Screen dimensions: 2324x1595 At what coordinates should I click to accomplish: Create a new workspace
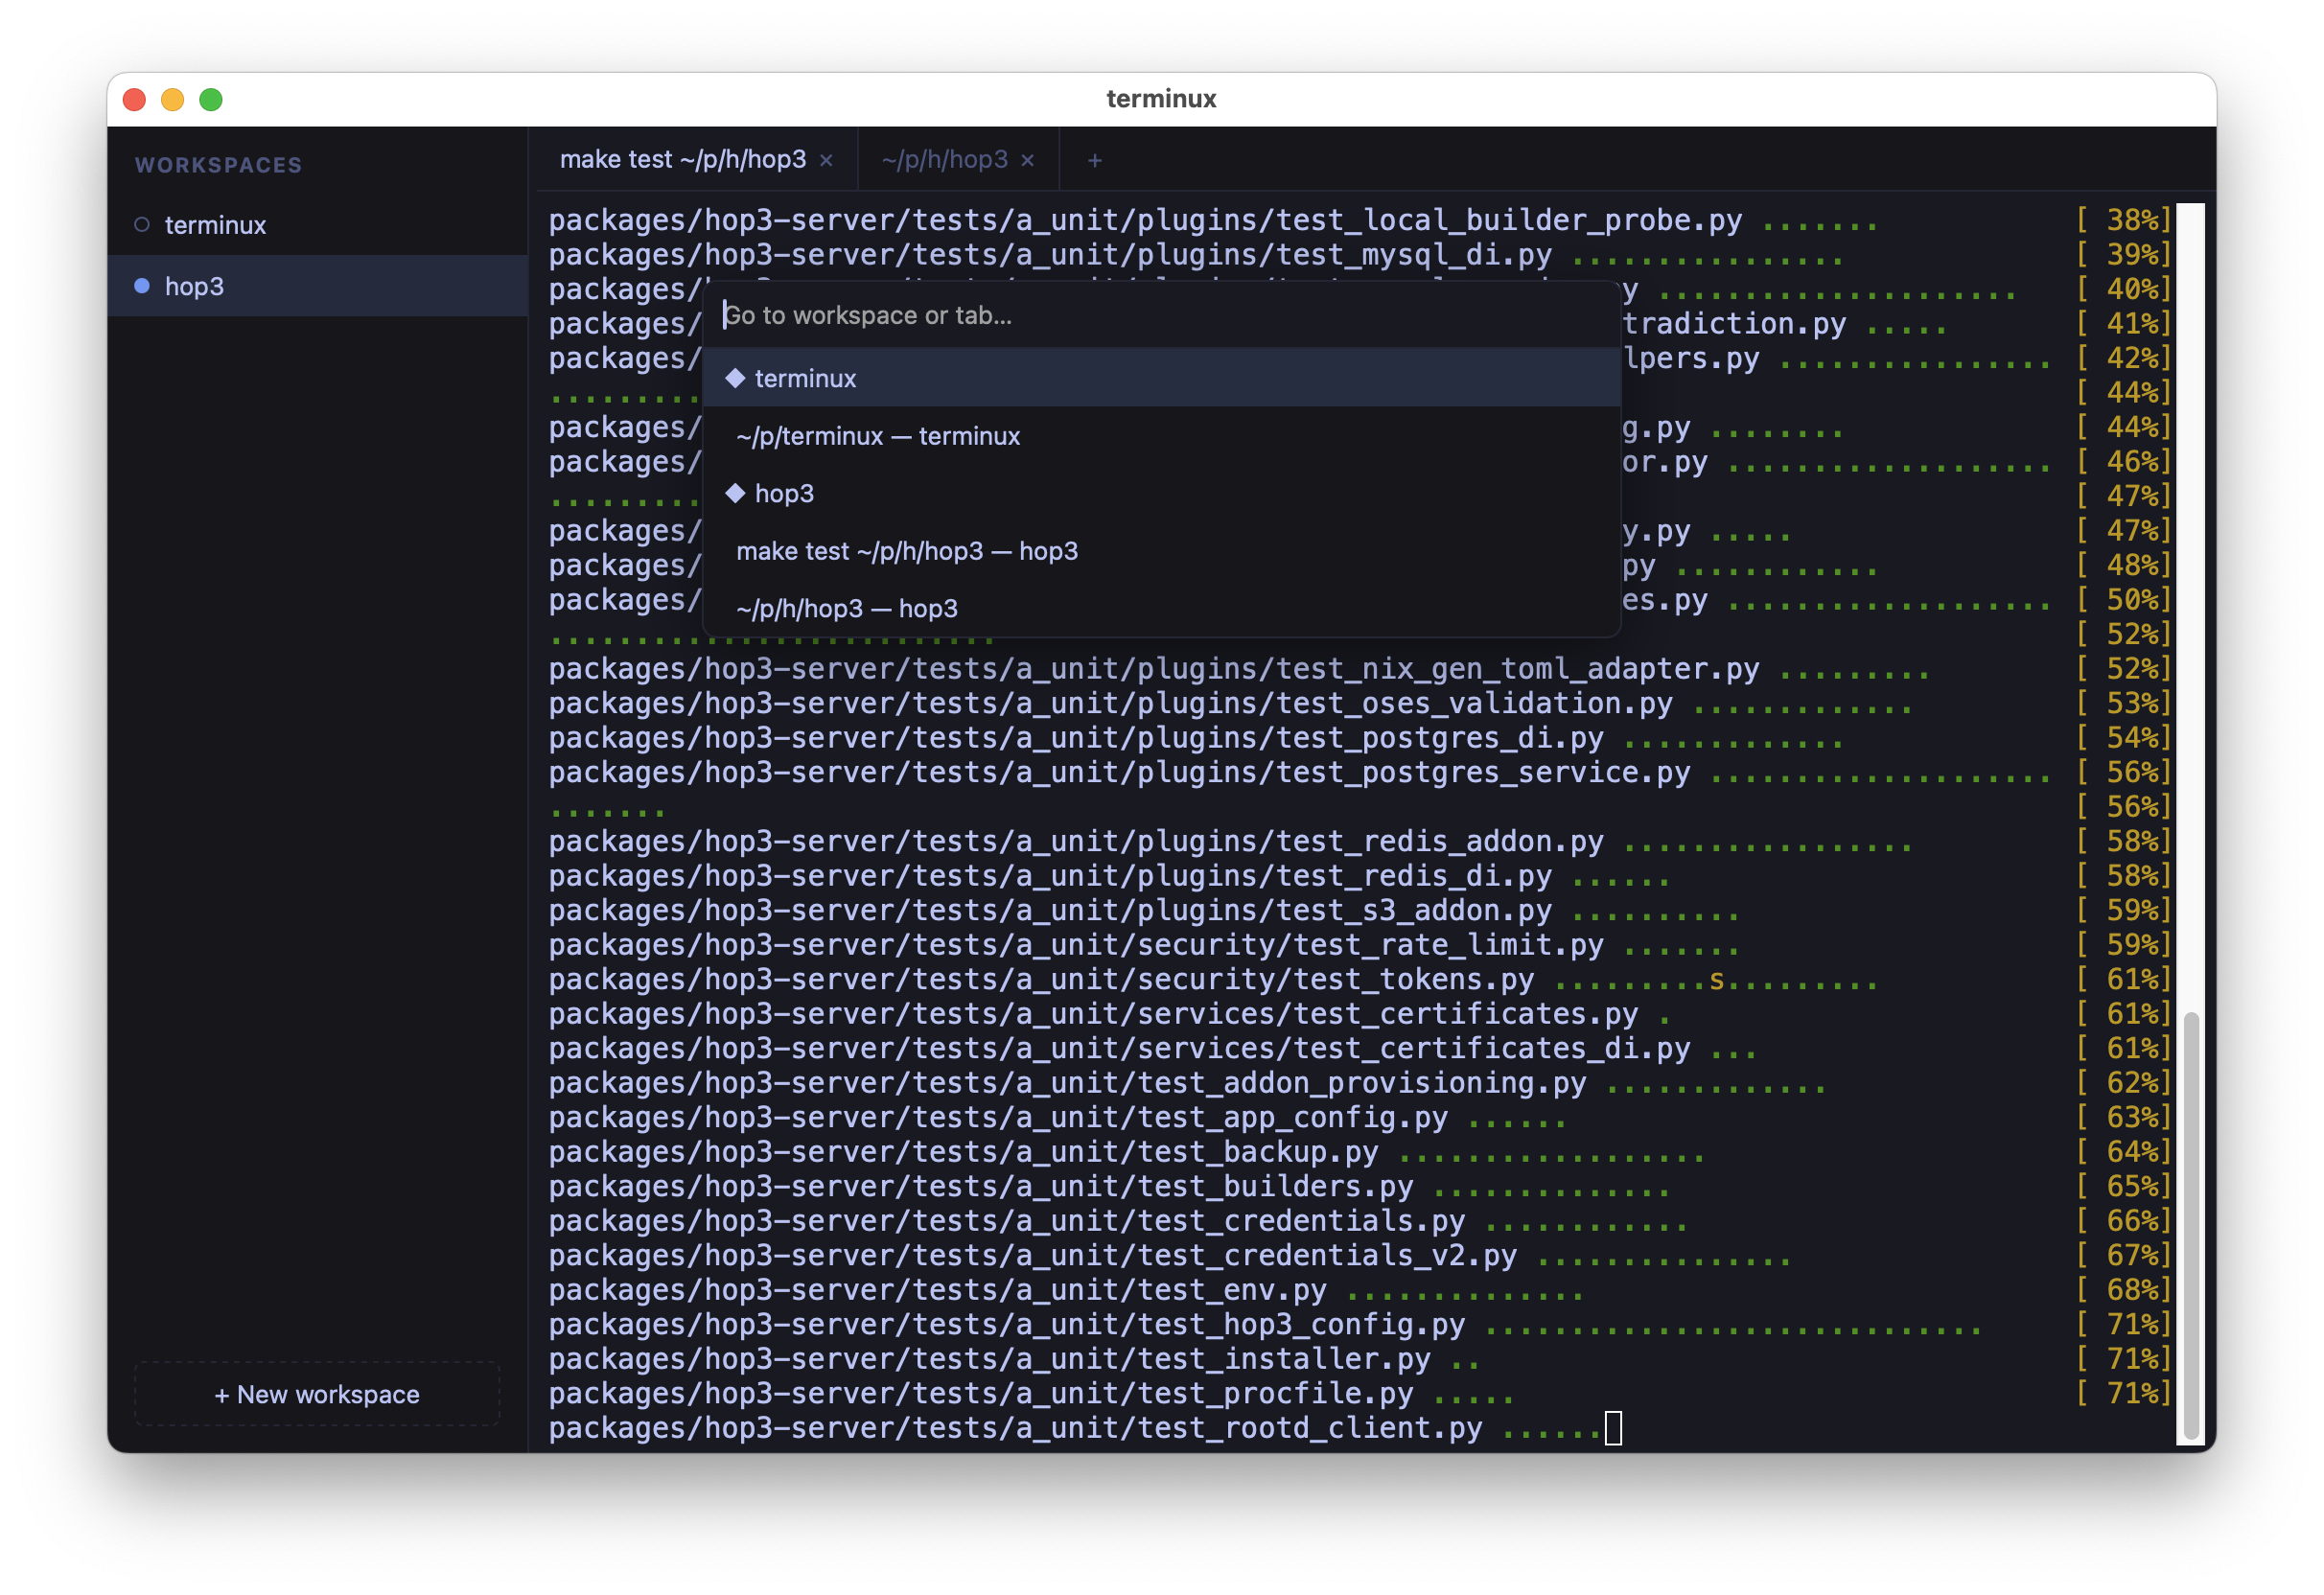click(x=317, y=1394)
